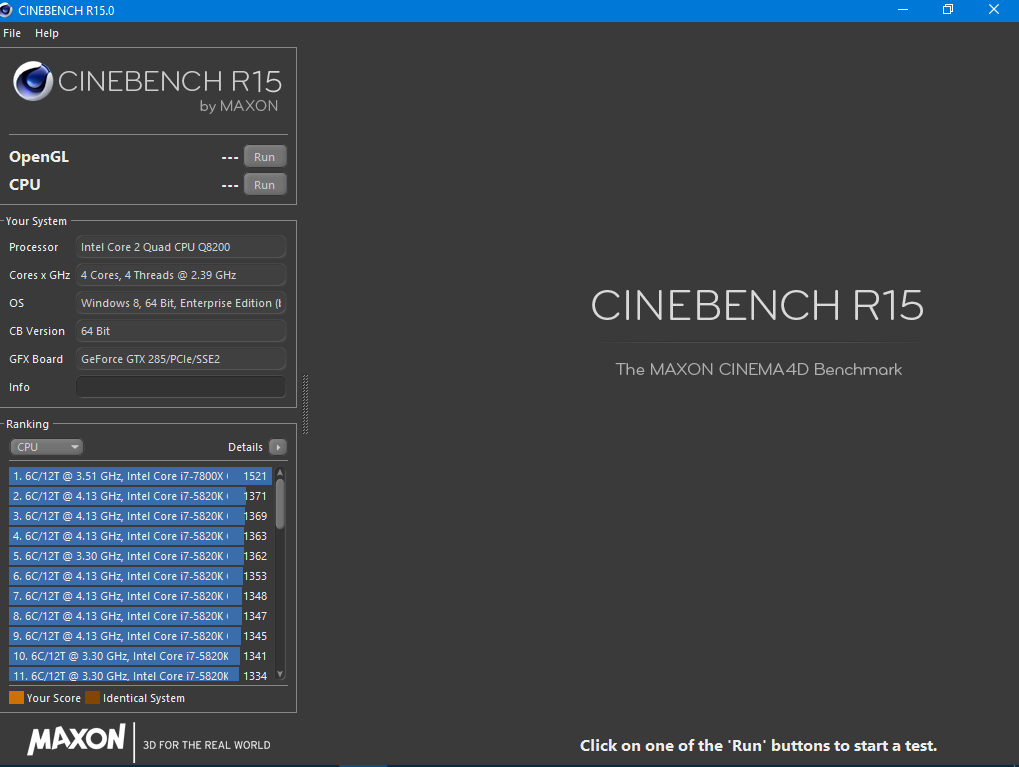Click the MAXON logo at bottom left
1019x767 pixels.
coord(76,740)
